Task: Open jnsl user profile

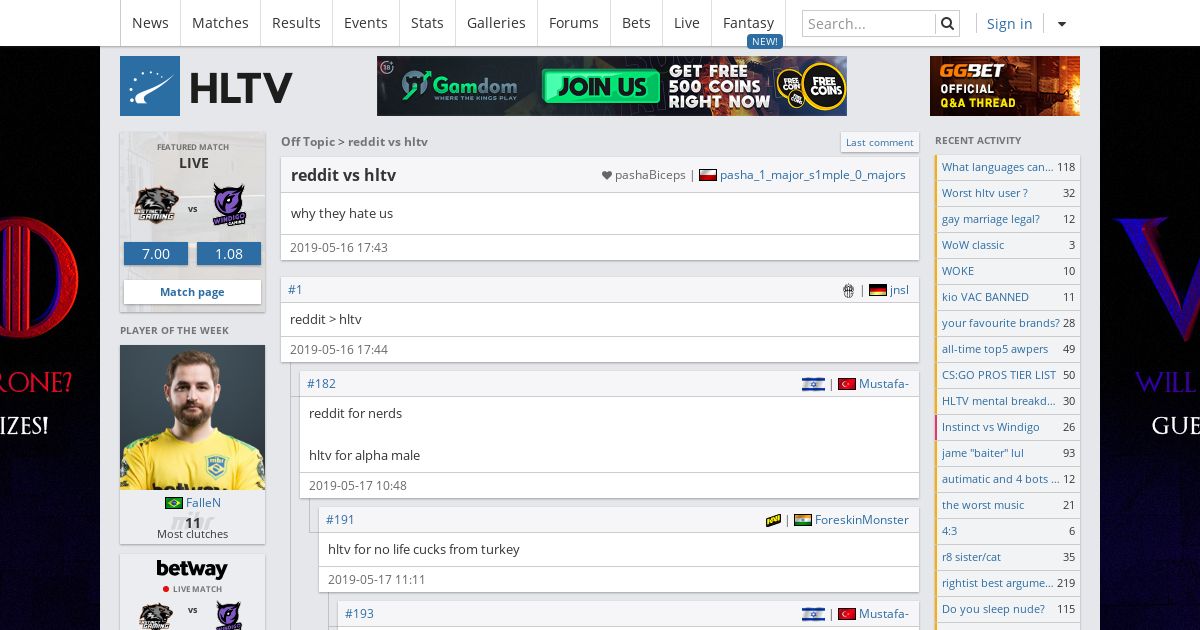Action: pos(899,290)
